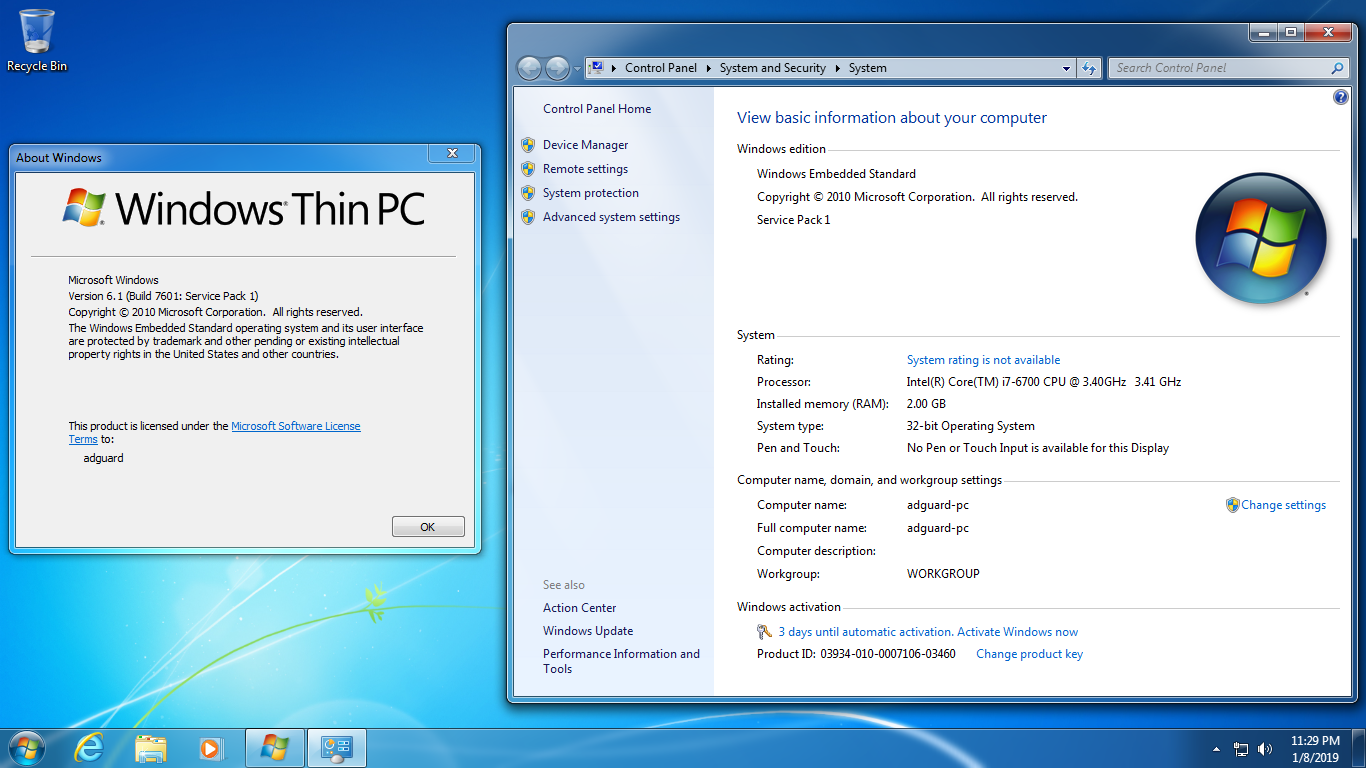Image resolution: width=1366 pixels, height=768 pixels.
Task: Open the clock showing 11:29 PM
Action: point(1315,749)
